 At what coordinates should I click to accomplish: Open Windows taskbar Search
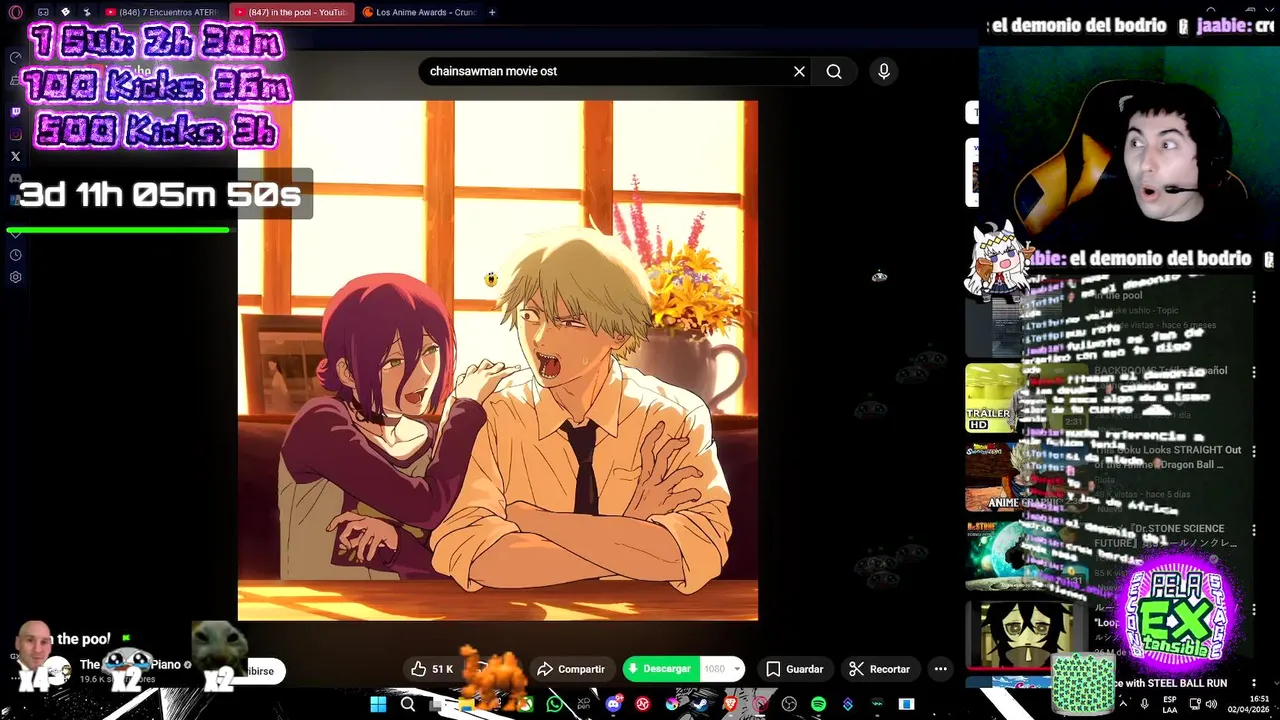[x=408, y=704]
